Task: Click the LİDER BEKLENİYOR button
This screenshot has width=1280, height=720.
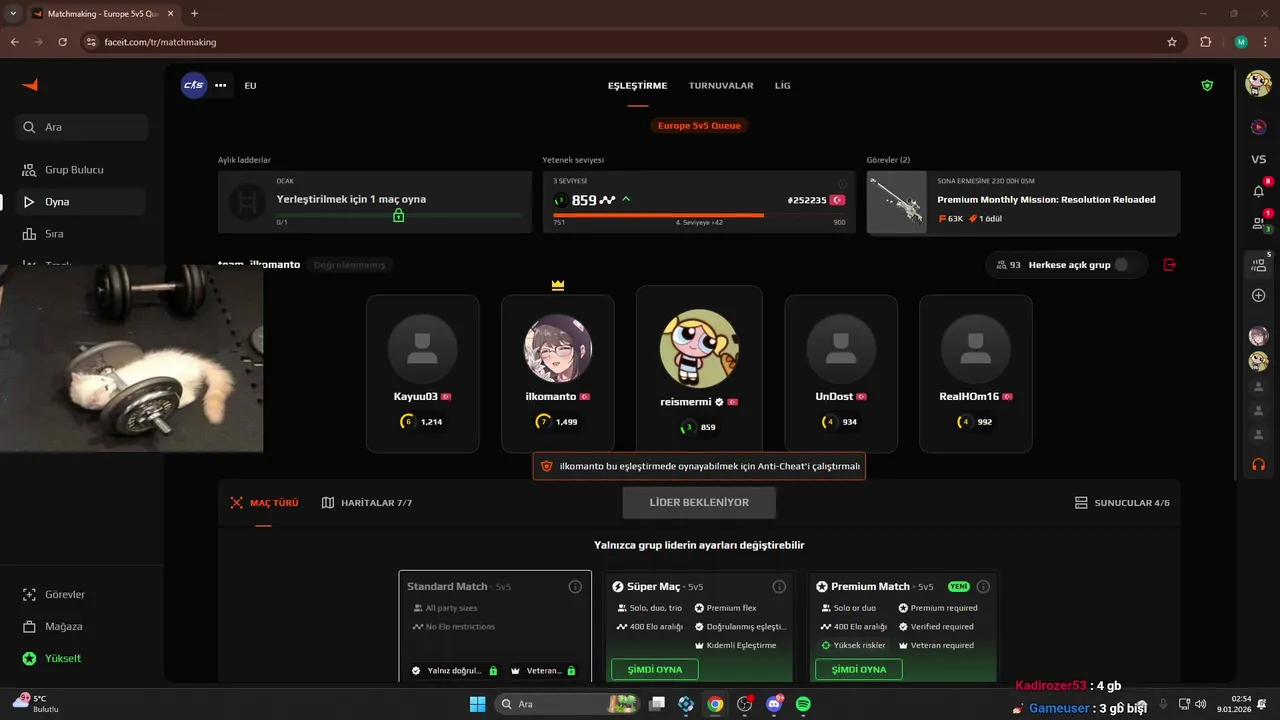Action: point(699,503)
